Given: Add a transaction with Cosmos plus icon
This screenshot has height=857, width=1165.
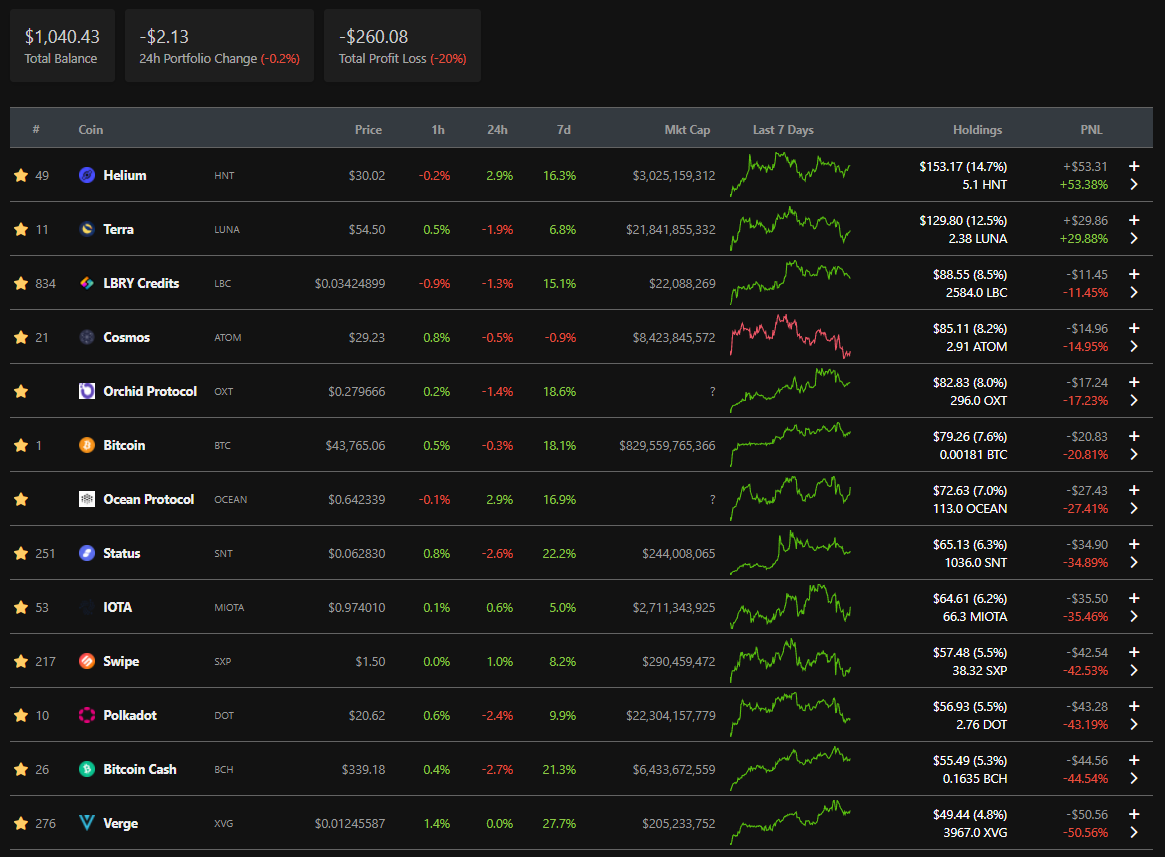Looking at the screenshot, I should click(x=1134, y=328).
